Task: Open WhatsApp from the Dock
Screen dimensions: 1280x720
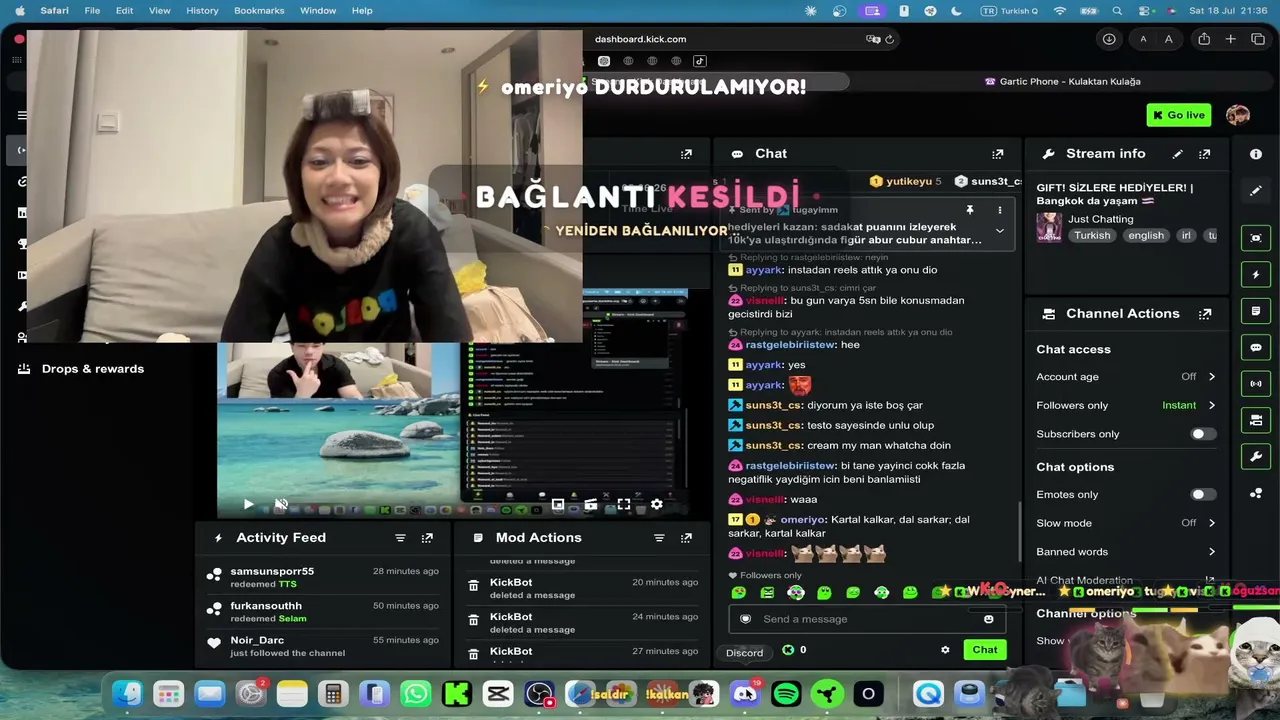Action: click(415, 693)
